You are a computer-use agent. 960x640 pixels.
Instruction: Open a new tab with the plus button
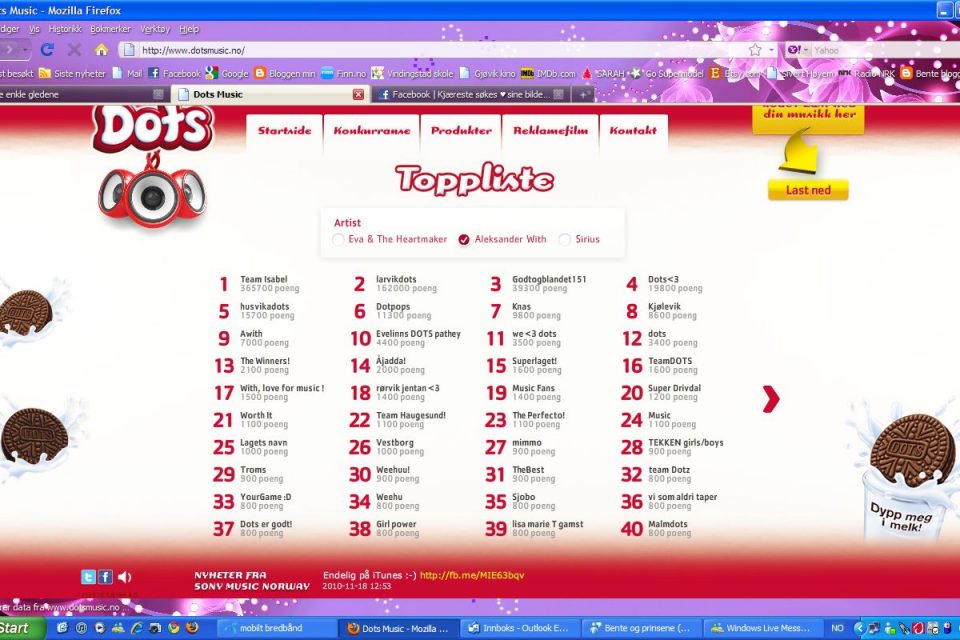583,94
